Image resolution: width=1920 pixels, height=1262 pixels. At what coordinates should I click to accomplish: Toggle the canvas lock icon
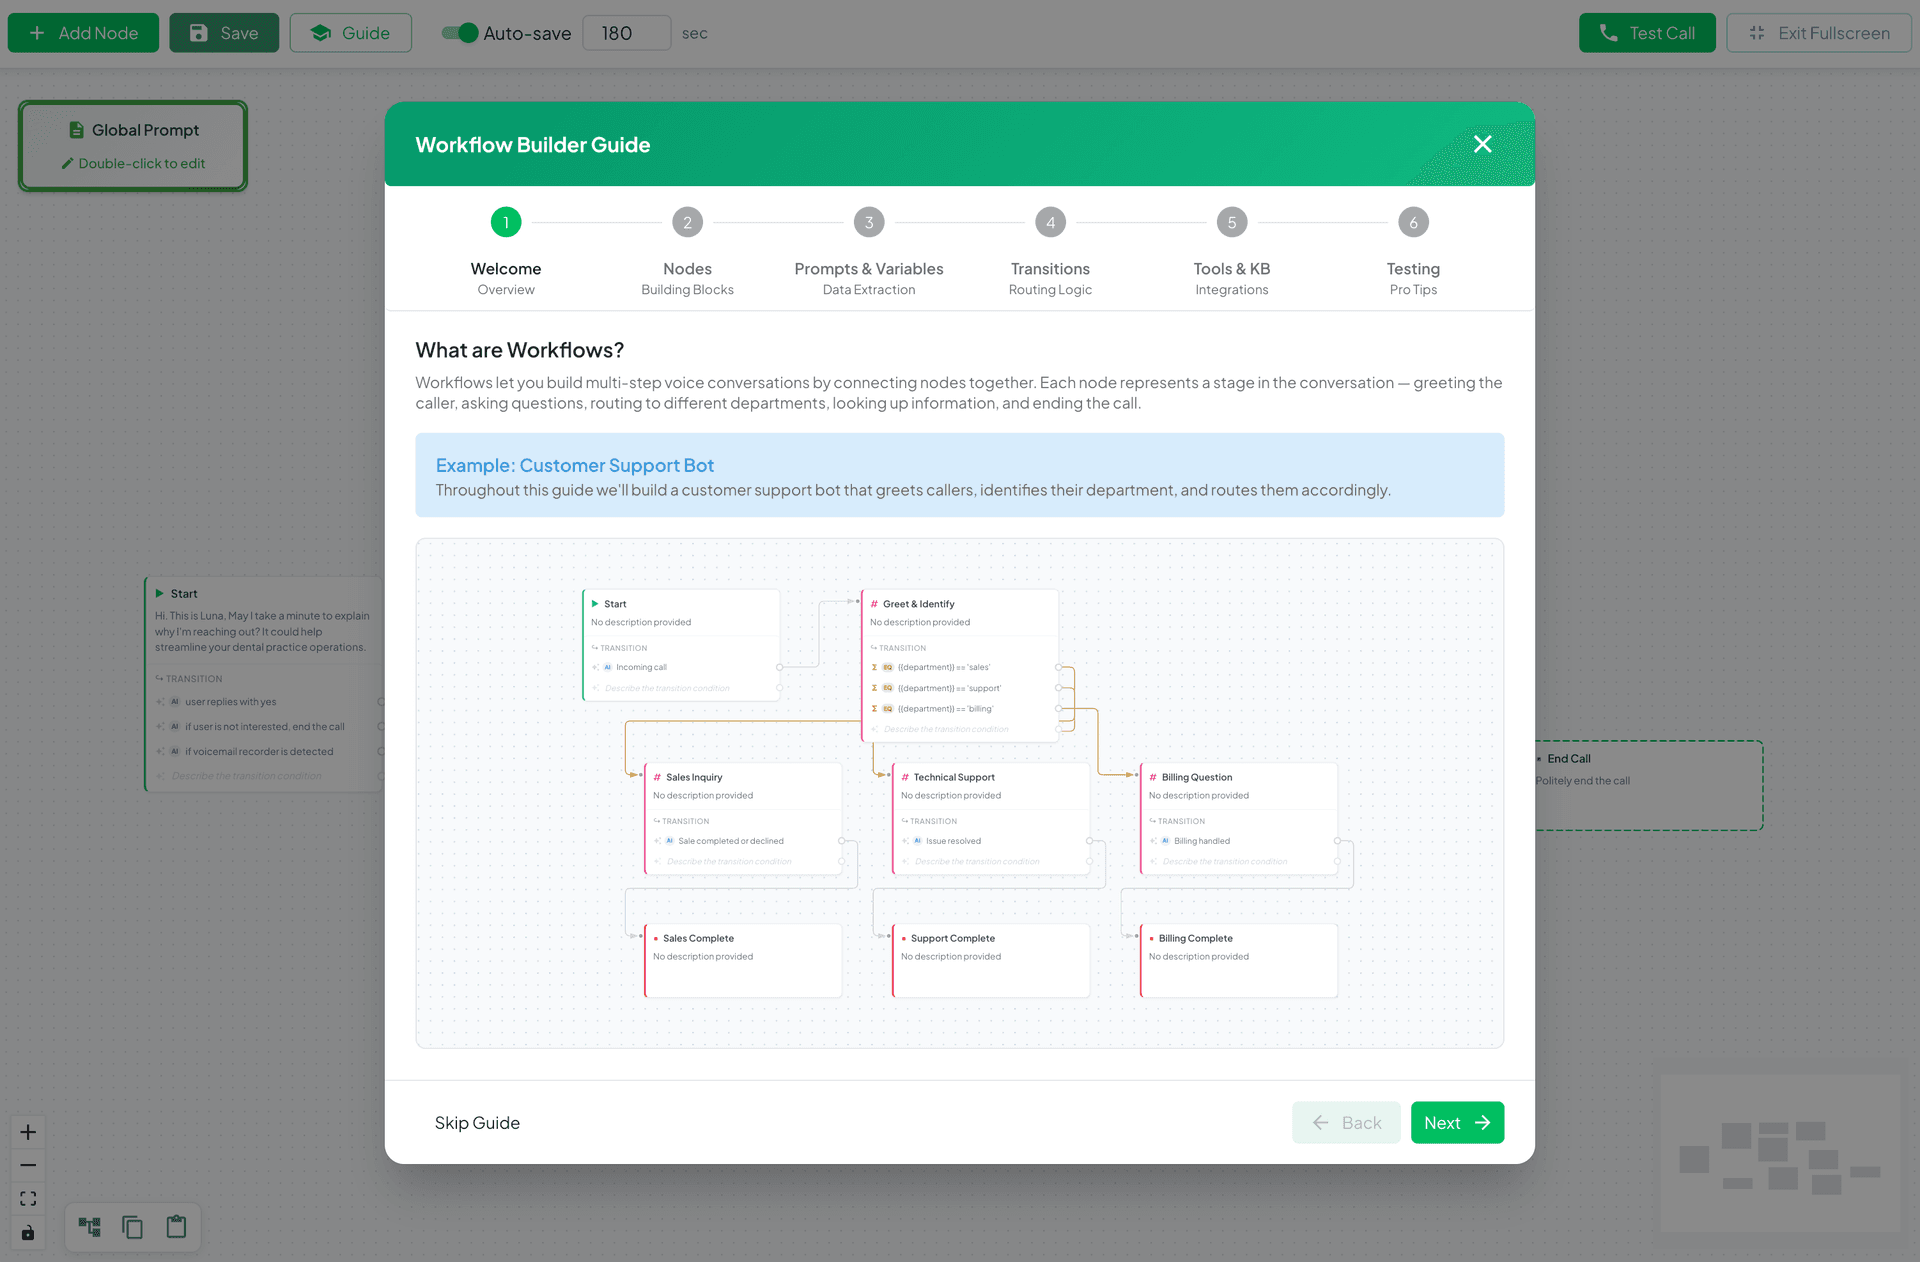pos(28,1232)
